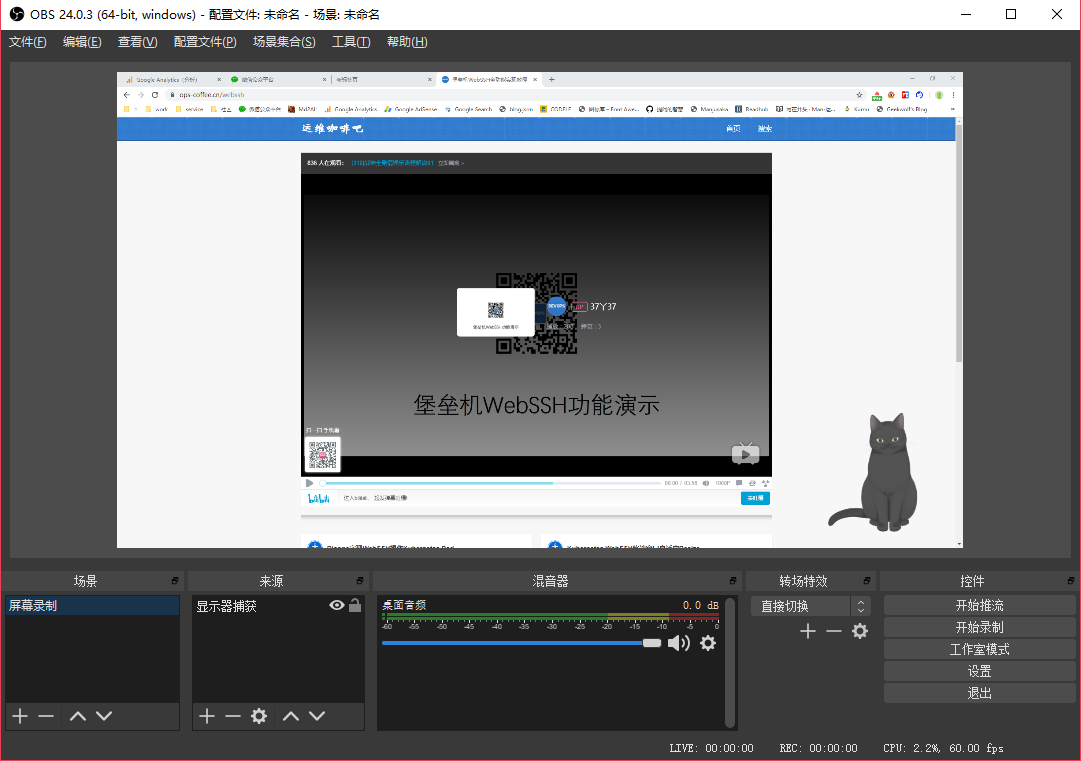1081x761 pixels.
Task: Pop out the 场景 dock panel
Action: point(175,581)
